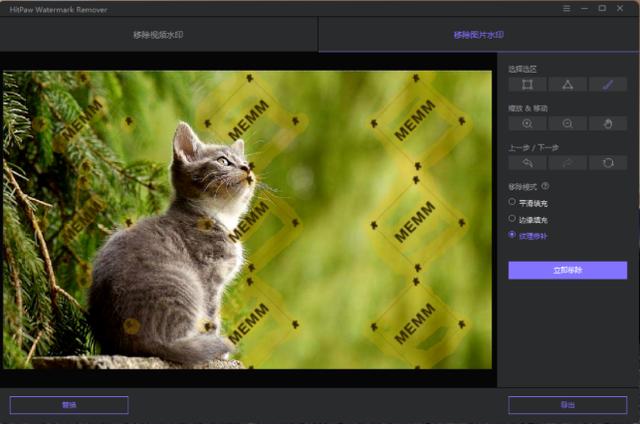Choose the 平滑填充 removal mode

click(x=513, y=201)
